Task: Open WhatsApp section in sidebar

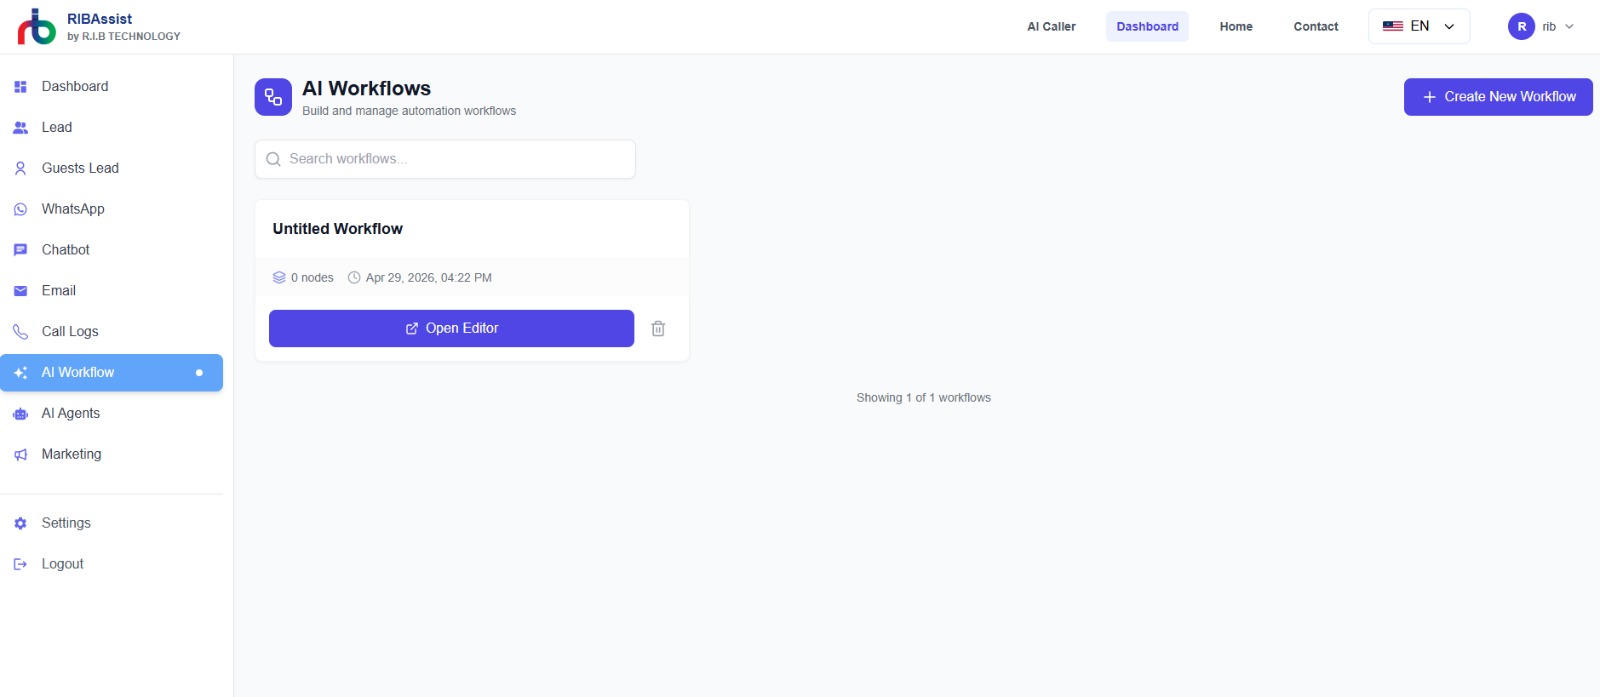Action: coord(111,210)
